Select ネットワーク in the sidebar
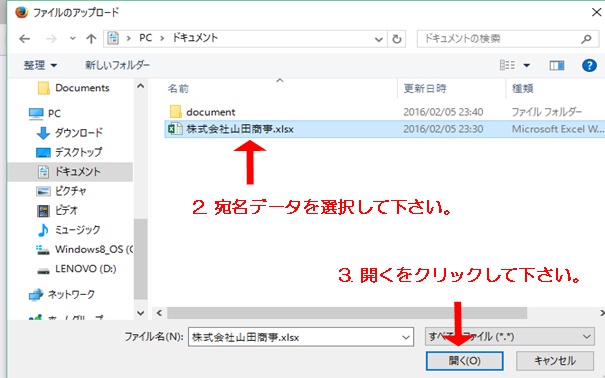 click(62, 294)
